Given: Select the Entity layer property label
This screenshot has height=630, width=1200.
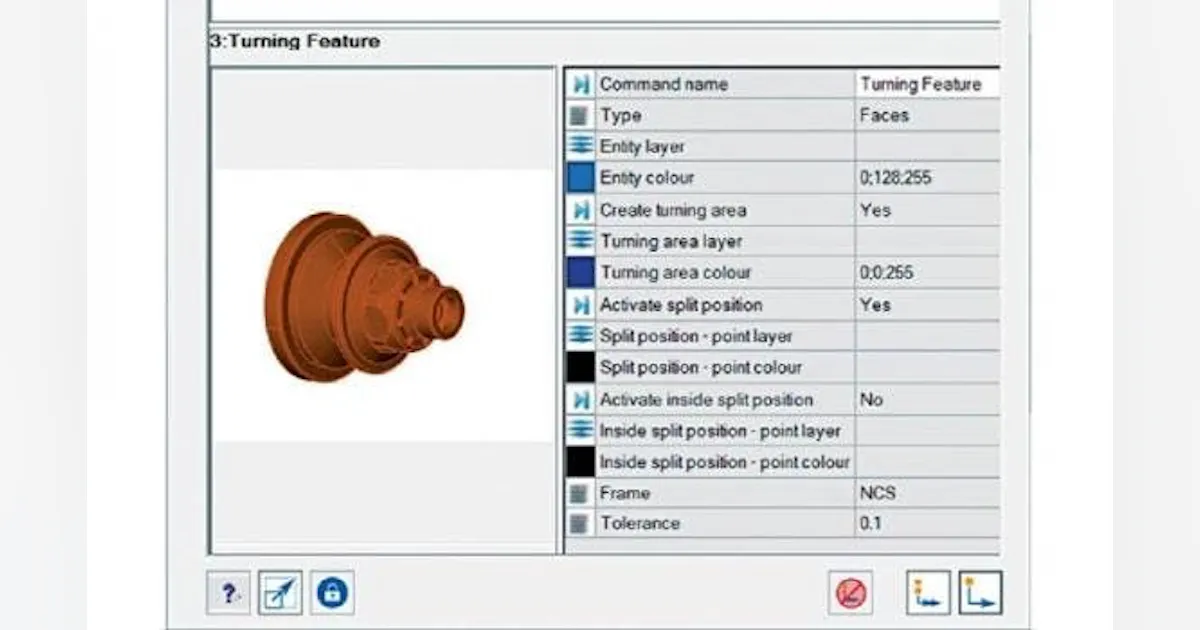Looking at the screenshot, I should tap(642, 146).
